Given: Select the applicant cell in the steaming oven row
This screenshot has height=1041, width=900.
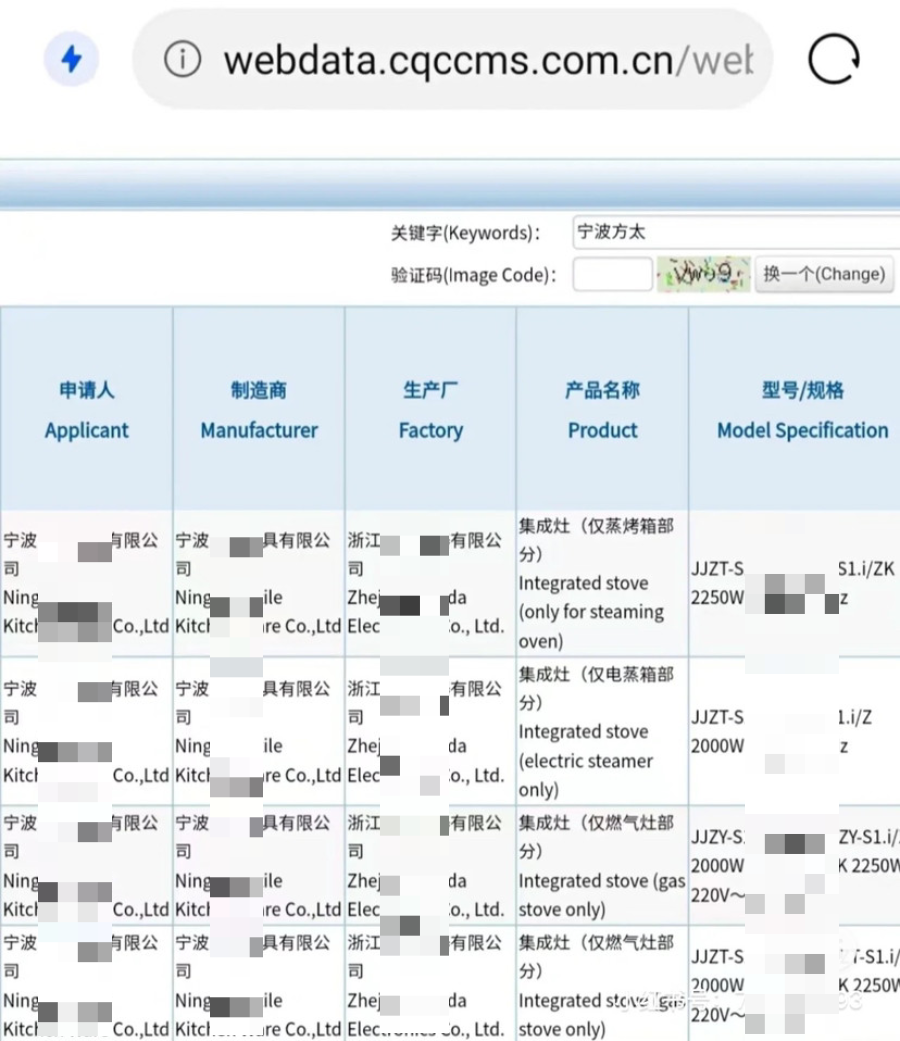Looking at the screenshot, I should (86, 584).
